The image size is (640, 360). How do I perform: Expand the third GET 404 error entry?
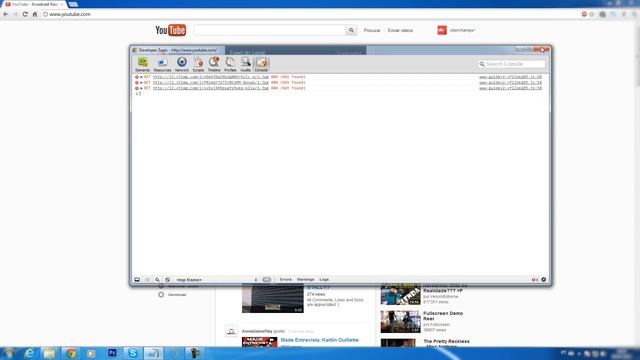[141, 88]
